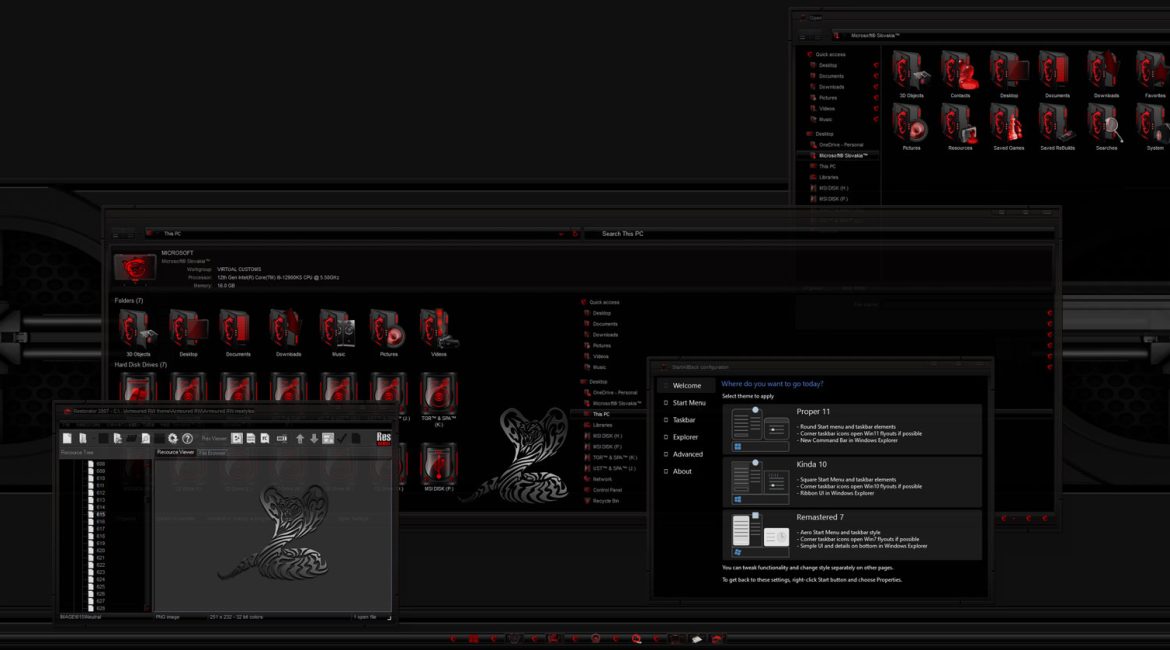Choose the Remastered 7 theme
The width and height of the screenshot is (1170, 650).
851,535
